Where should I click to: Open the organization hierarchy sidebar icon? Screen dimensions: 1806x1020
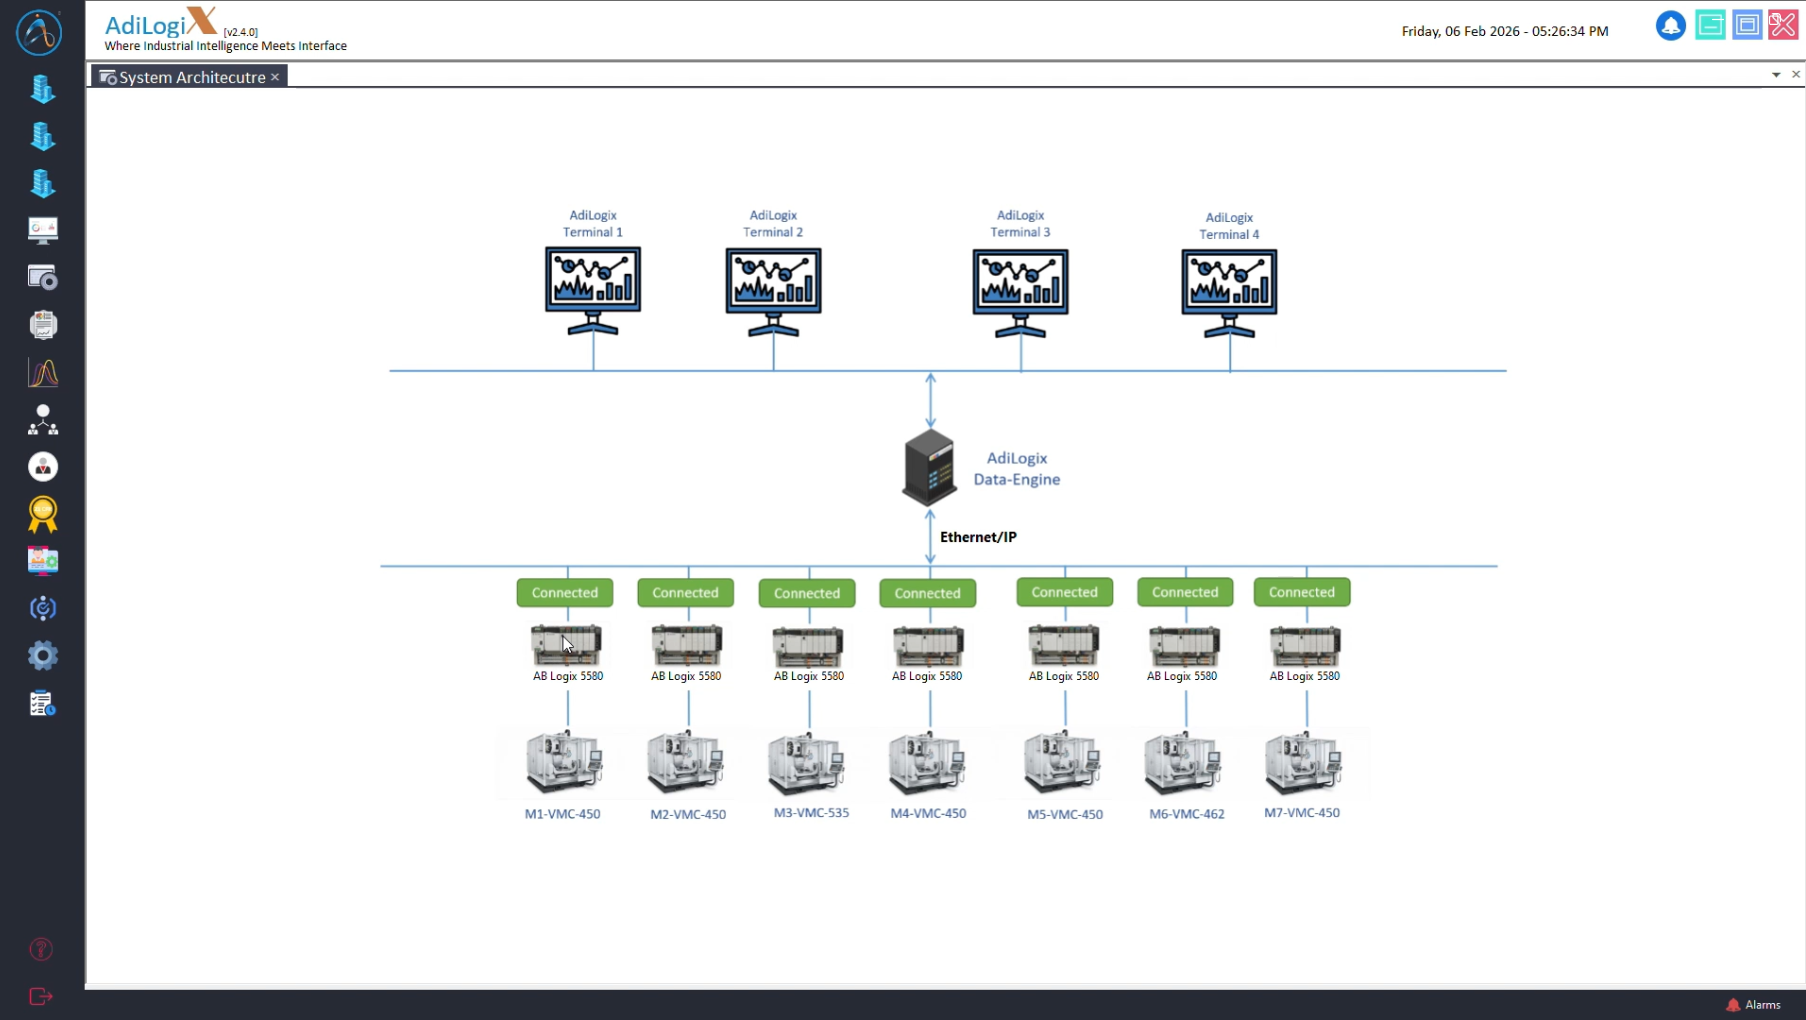coord(42,420)
